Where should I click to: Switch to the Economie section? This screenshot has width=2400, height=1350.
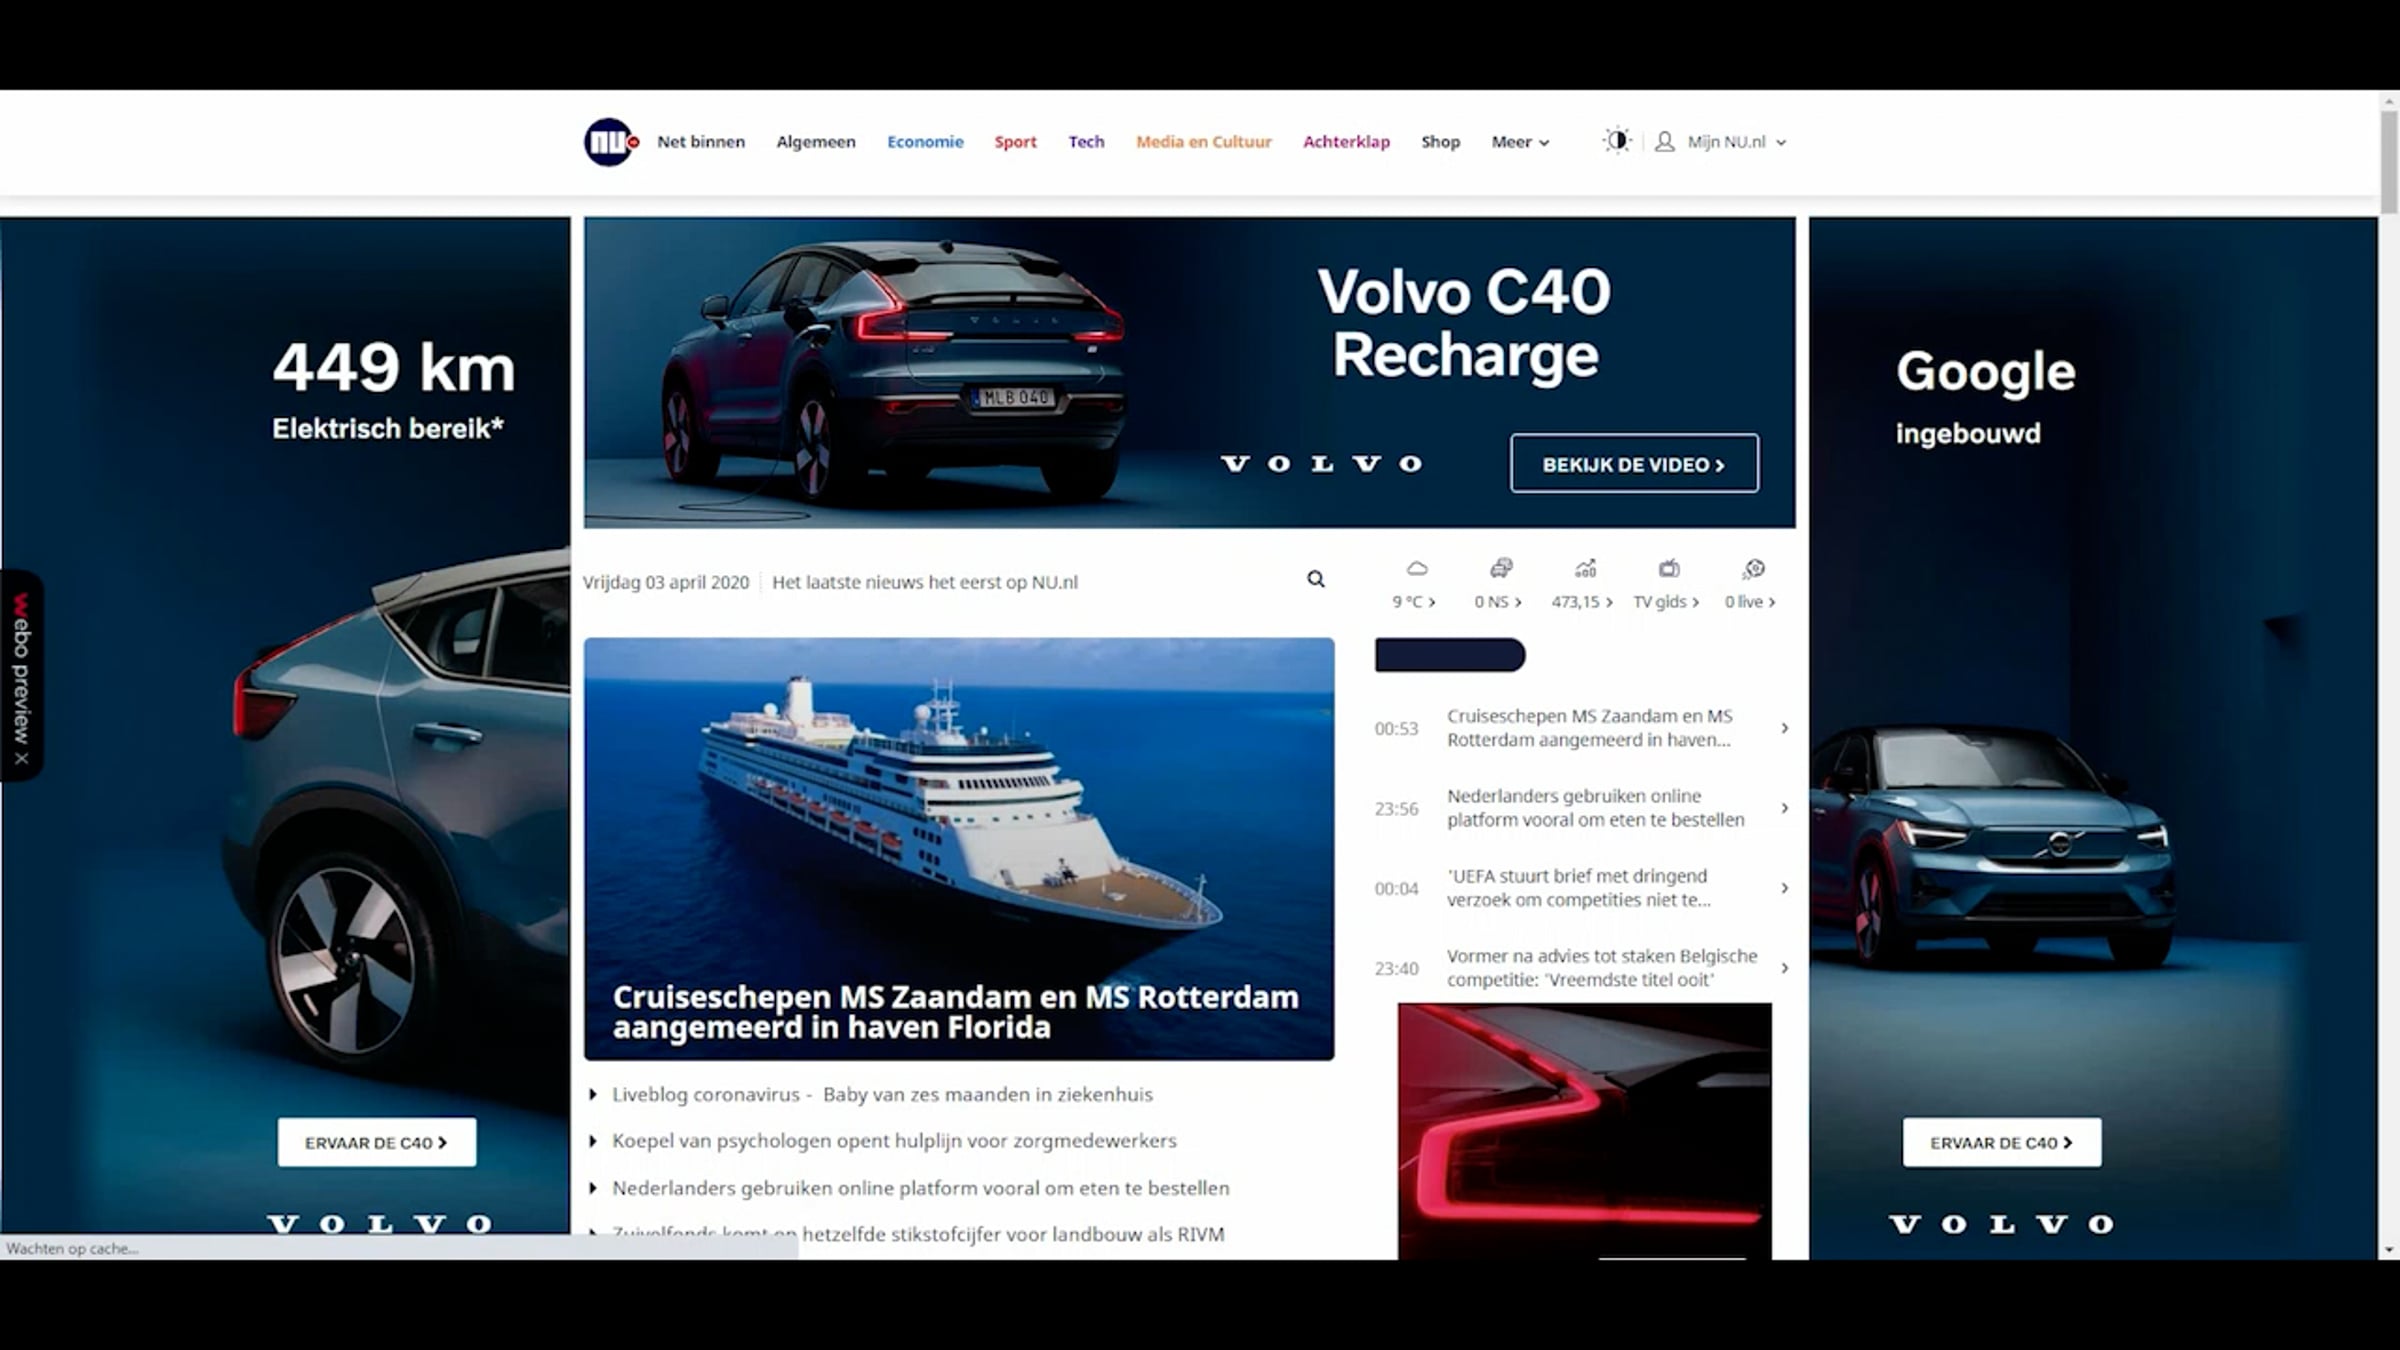(925, 142)
